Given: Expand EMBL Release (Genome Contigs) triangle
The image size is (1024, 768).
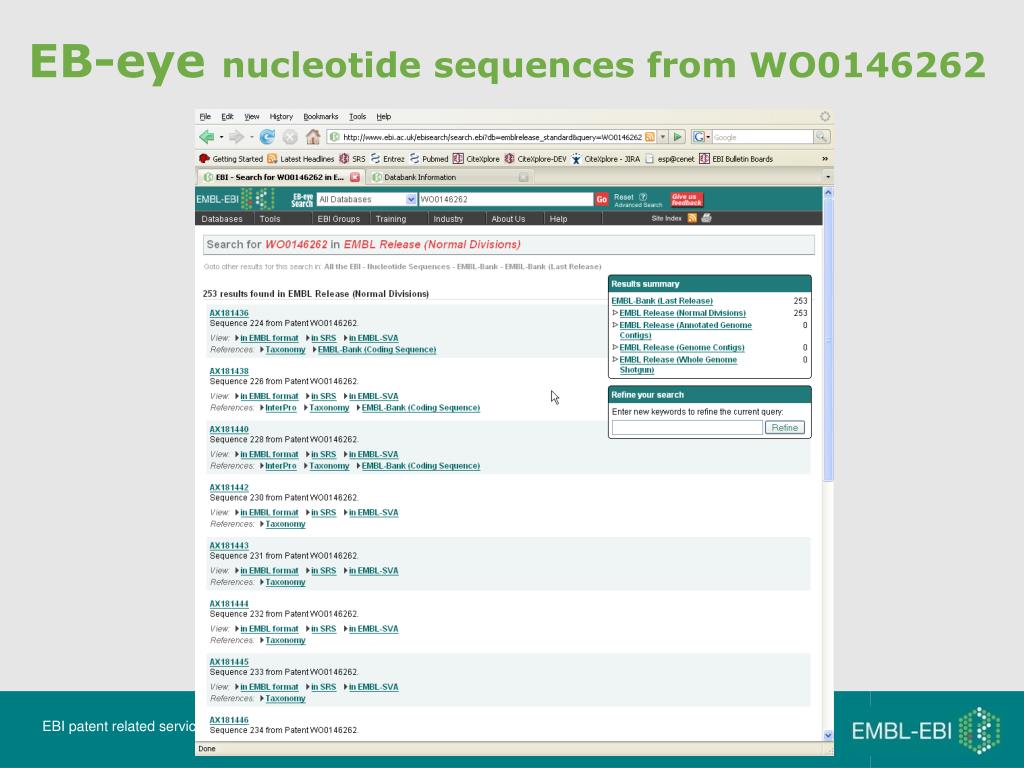Looking at the screenshot, I should point(615,347).
